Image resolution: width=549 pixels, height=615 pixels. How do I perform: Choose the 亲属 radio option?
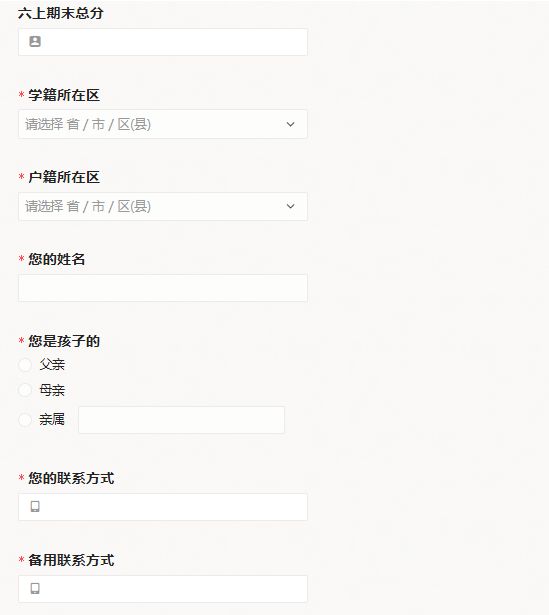pos(25,420)
